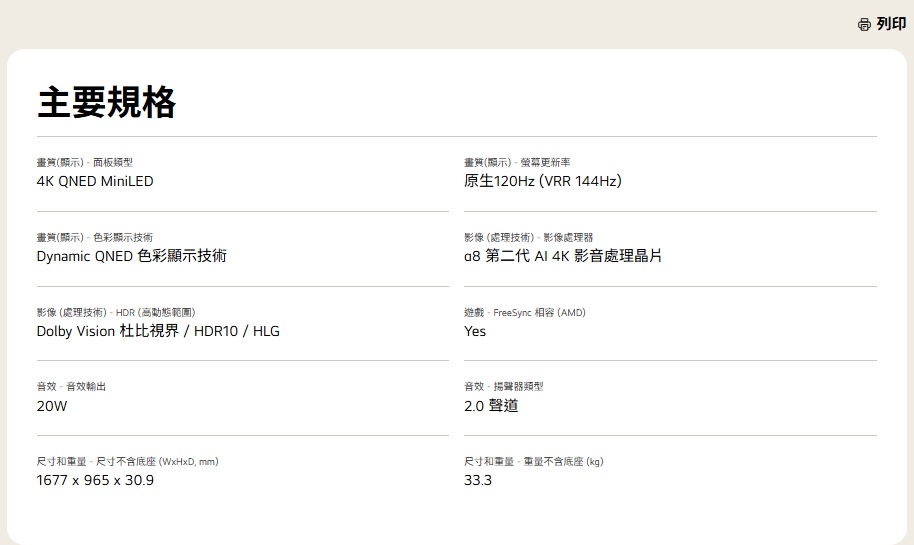Click the FreeSync 相容 (AMD) label
The height and width of the screenshot is (545, 914).
(x=539, y=312)
